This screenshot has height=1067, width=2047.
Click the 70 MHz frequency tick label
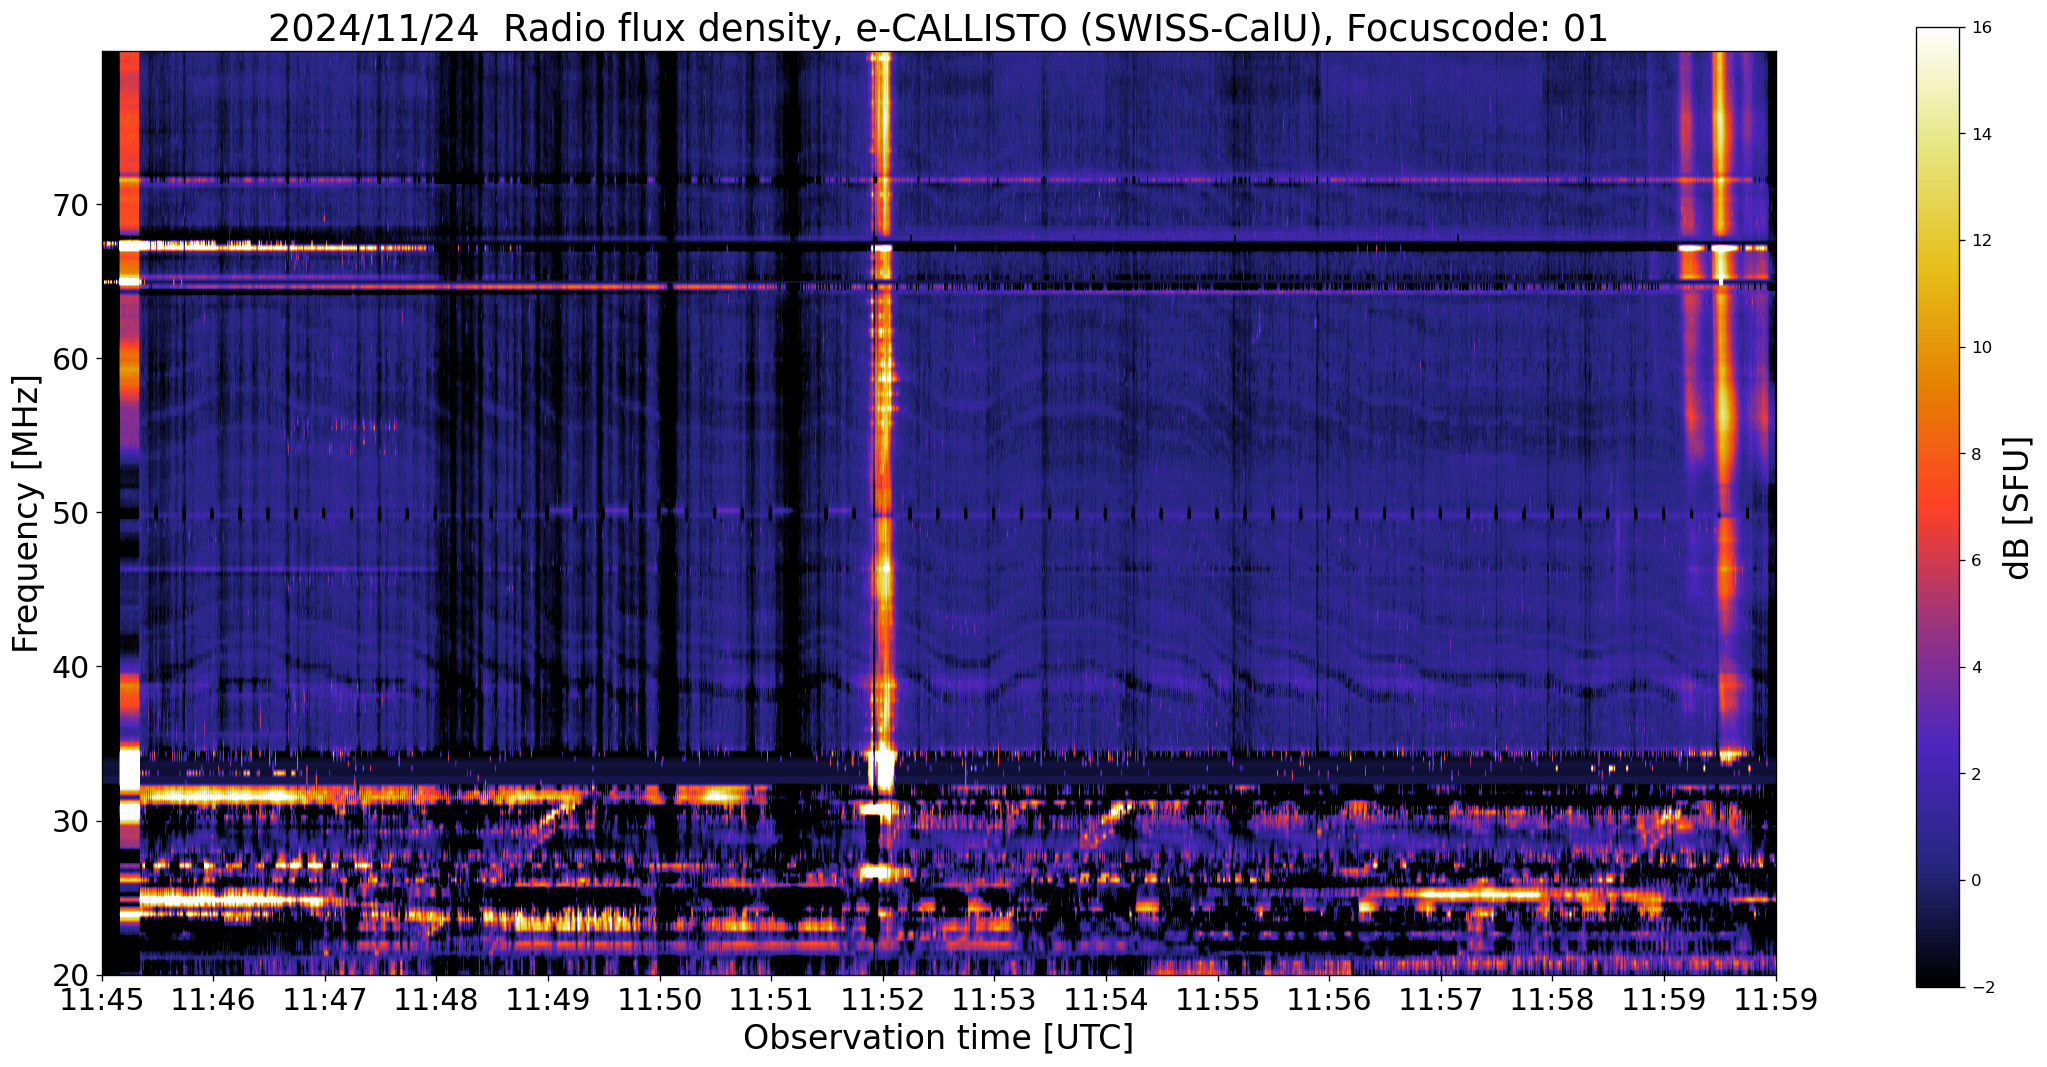point(71,205)
